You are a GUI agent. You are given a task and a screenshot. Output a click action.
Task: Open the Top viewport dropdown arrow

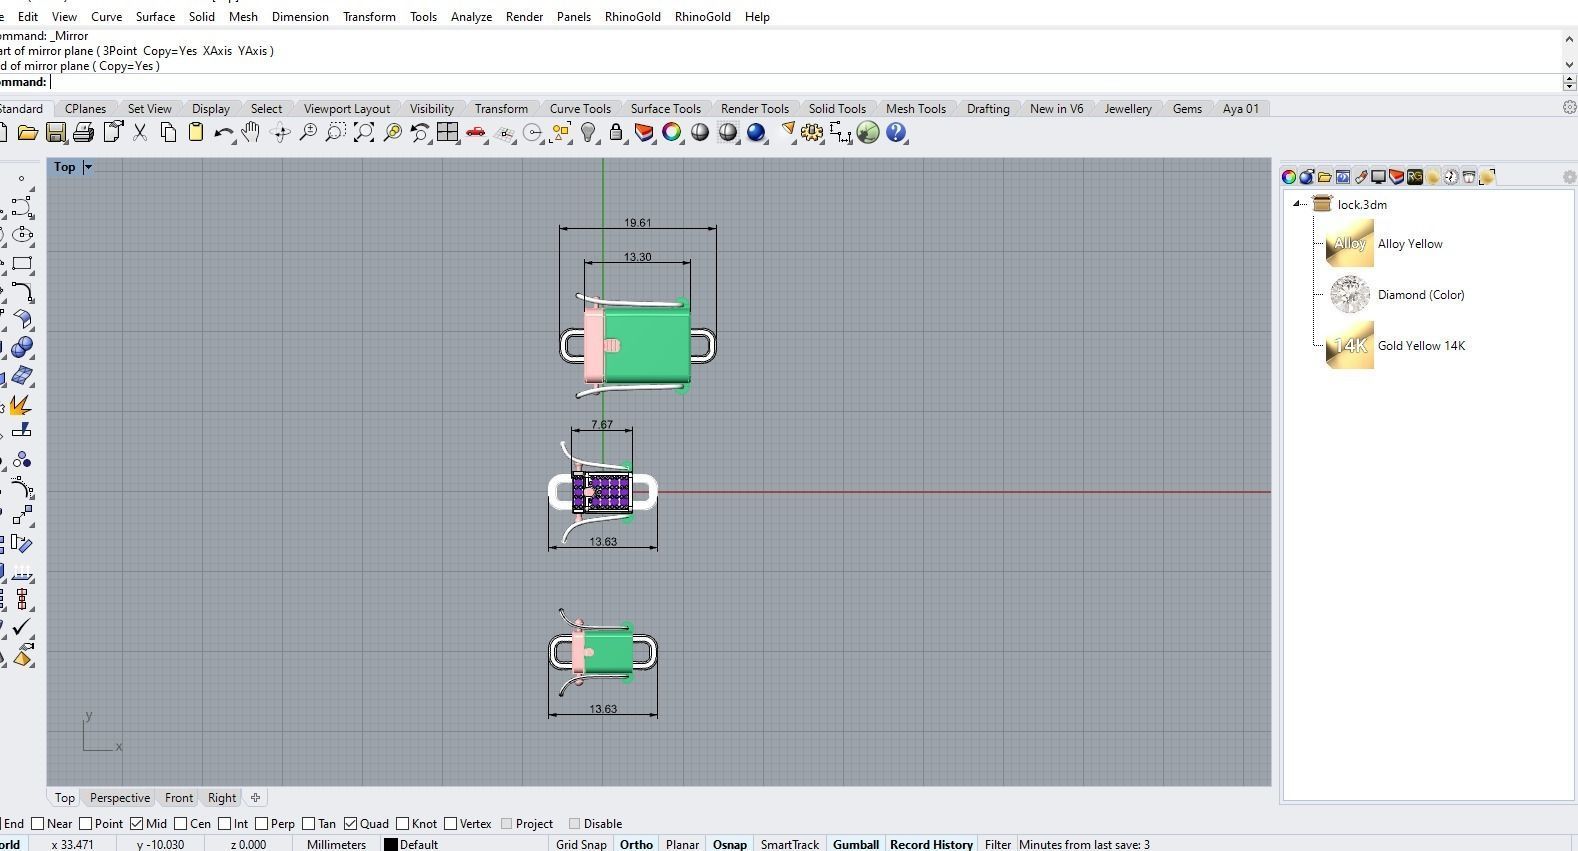coord(88,167)
